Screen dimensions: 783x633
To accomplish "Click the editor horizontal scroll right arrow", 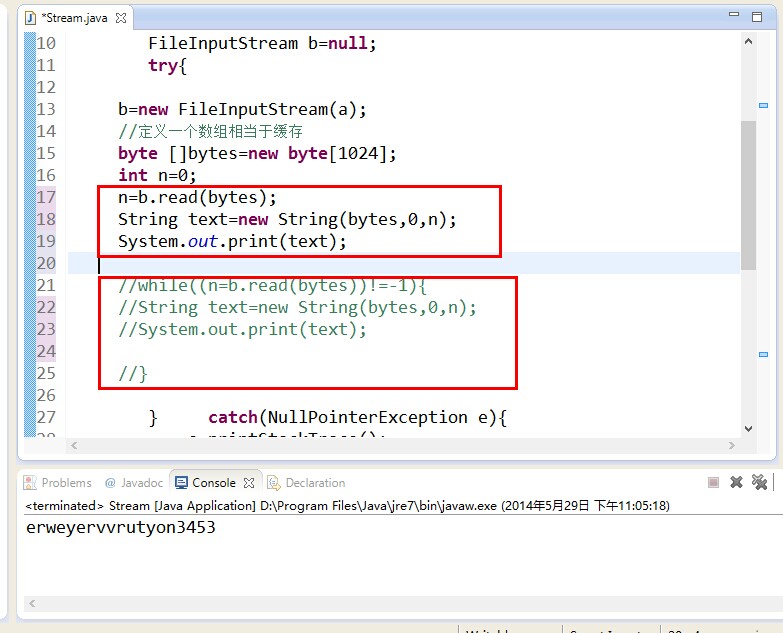I will pyautogui.click(x=732, y=445).
